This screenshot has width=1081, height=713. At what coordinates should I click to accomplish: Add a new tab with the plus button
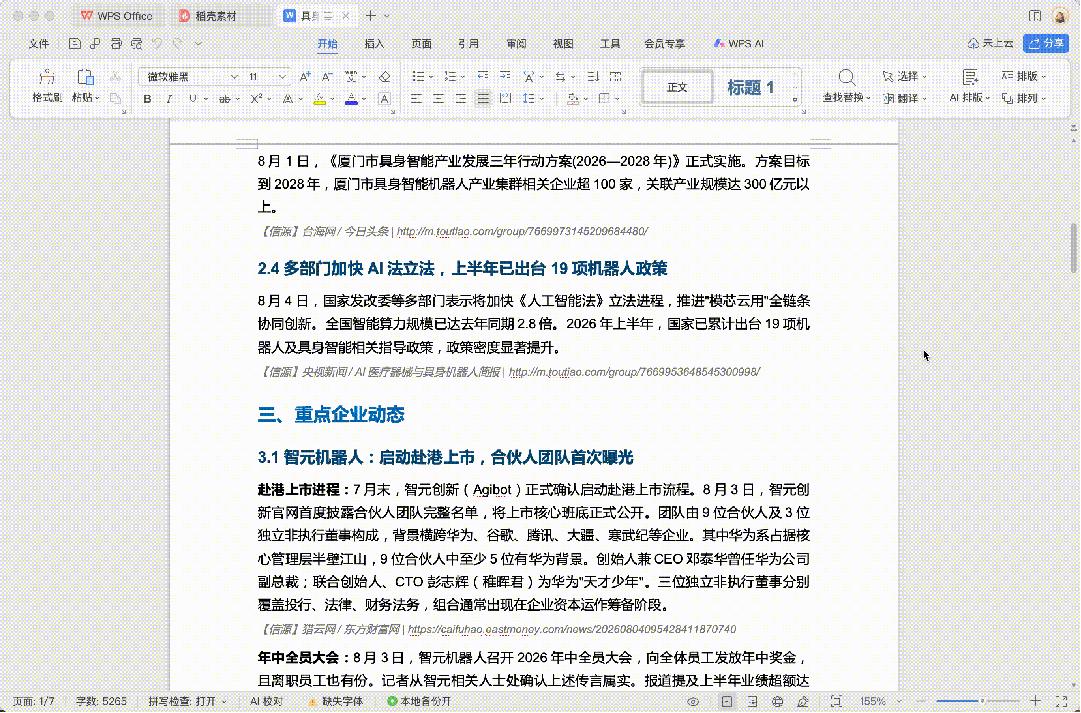pyautogui.click(x=371, y=16)
